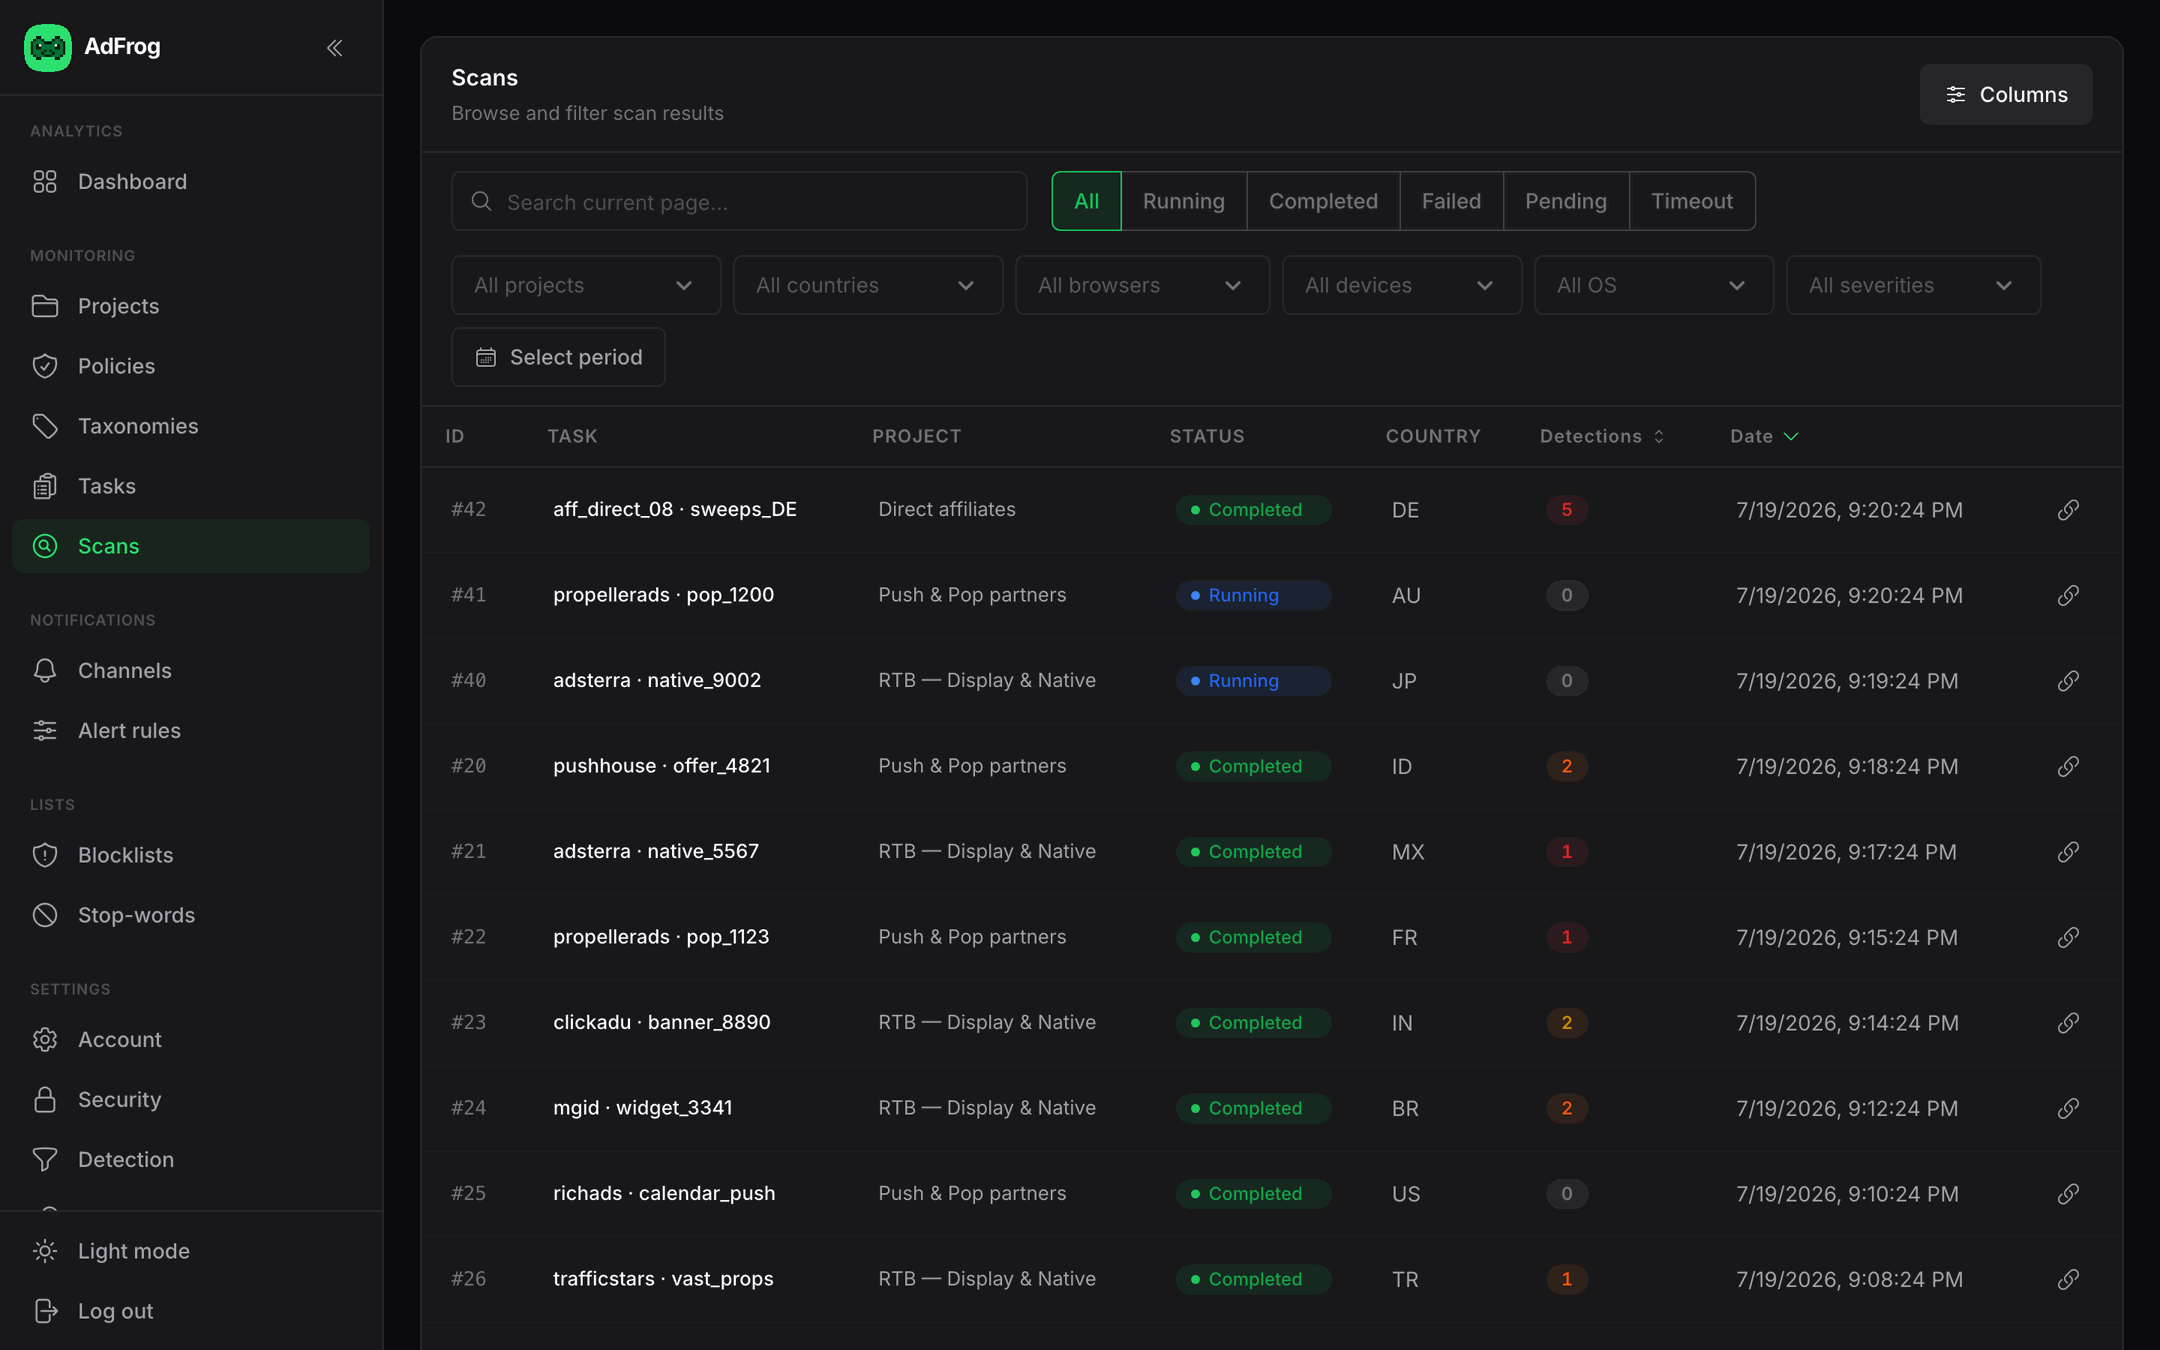Copy link icon for scan #40
This screenshot has width=2160, height=1350.
pyautogui.click(x=2068, y=681)
